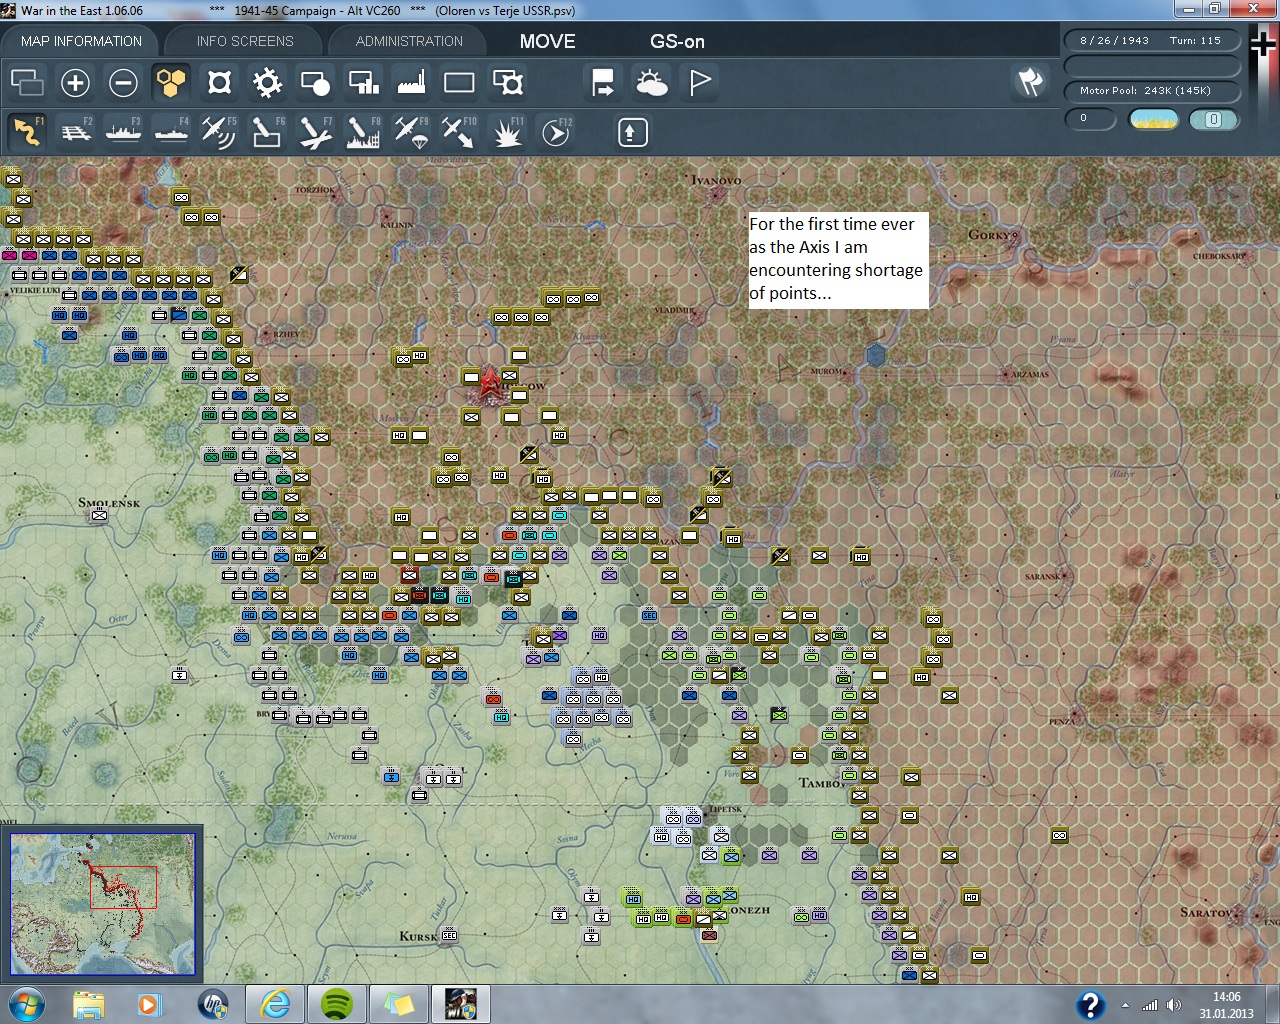Select the F3 ship mode
This screenshot has width=1280, height=1024.
coord(123,132)
